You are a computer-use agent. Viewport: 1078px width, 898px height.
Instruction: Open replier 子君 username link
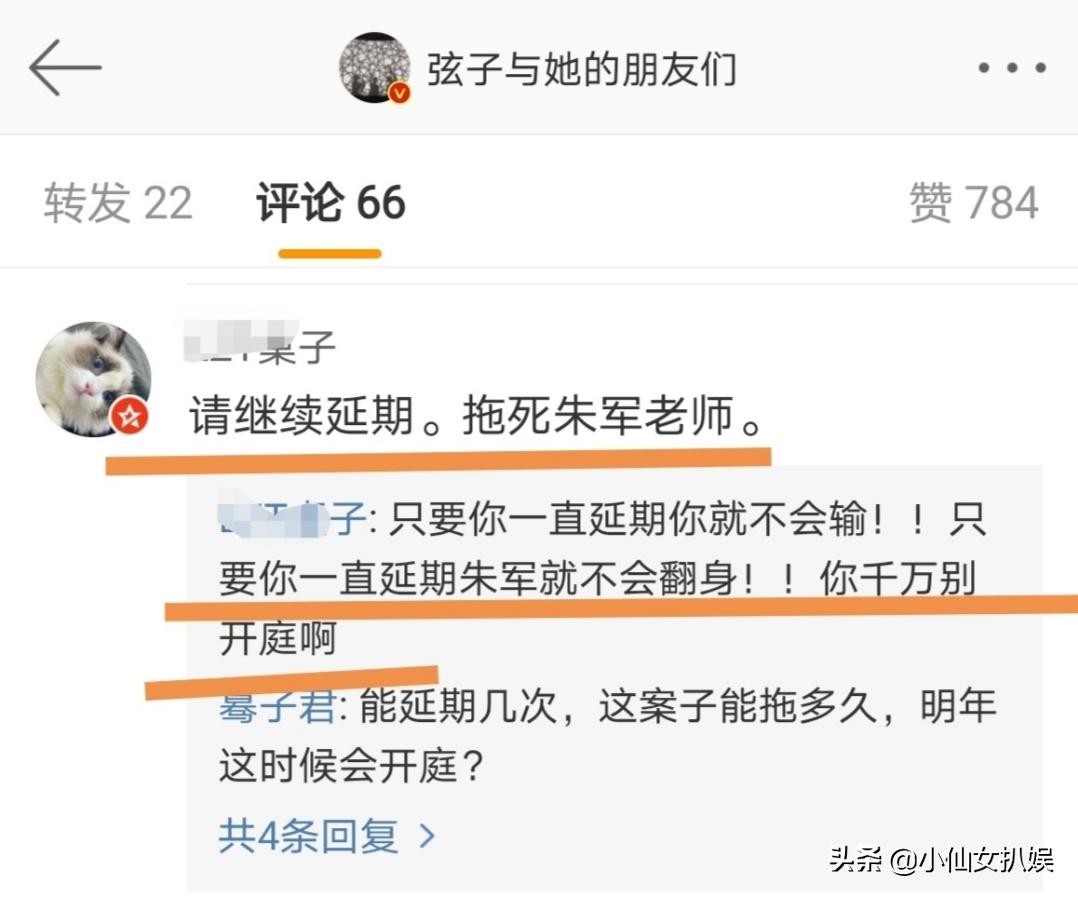point(277,707)
